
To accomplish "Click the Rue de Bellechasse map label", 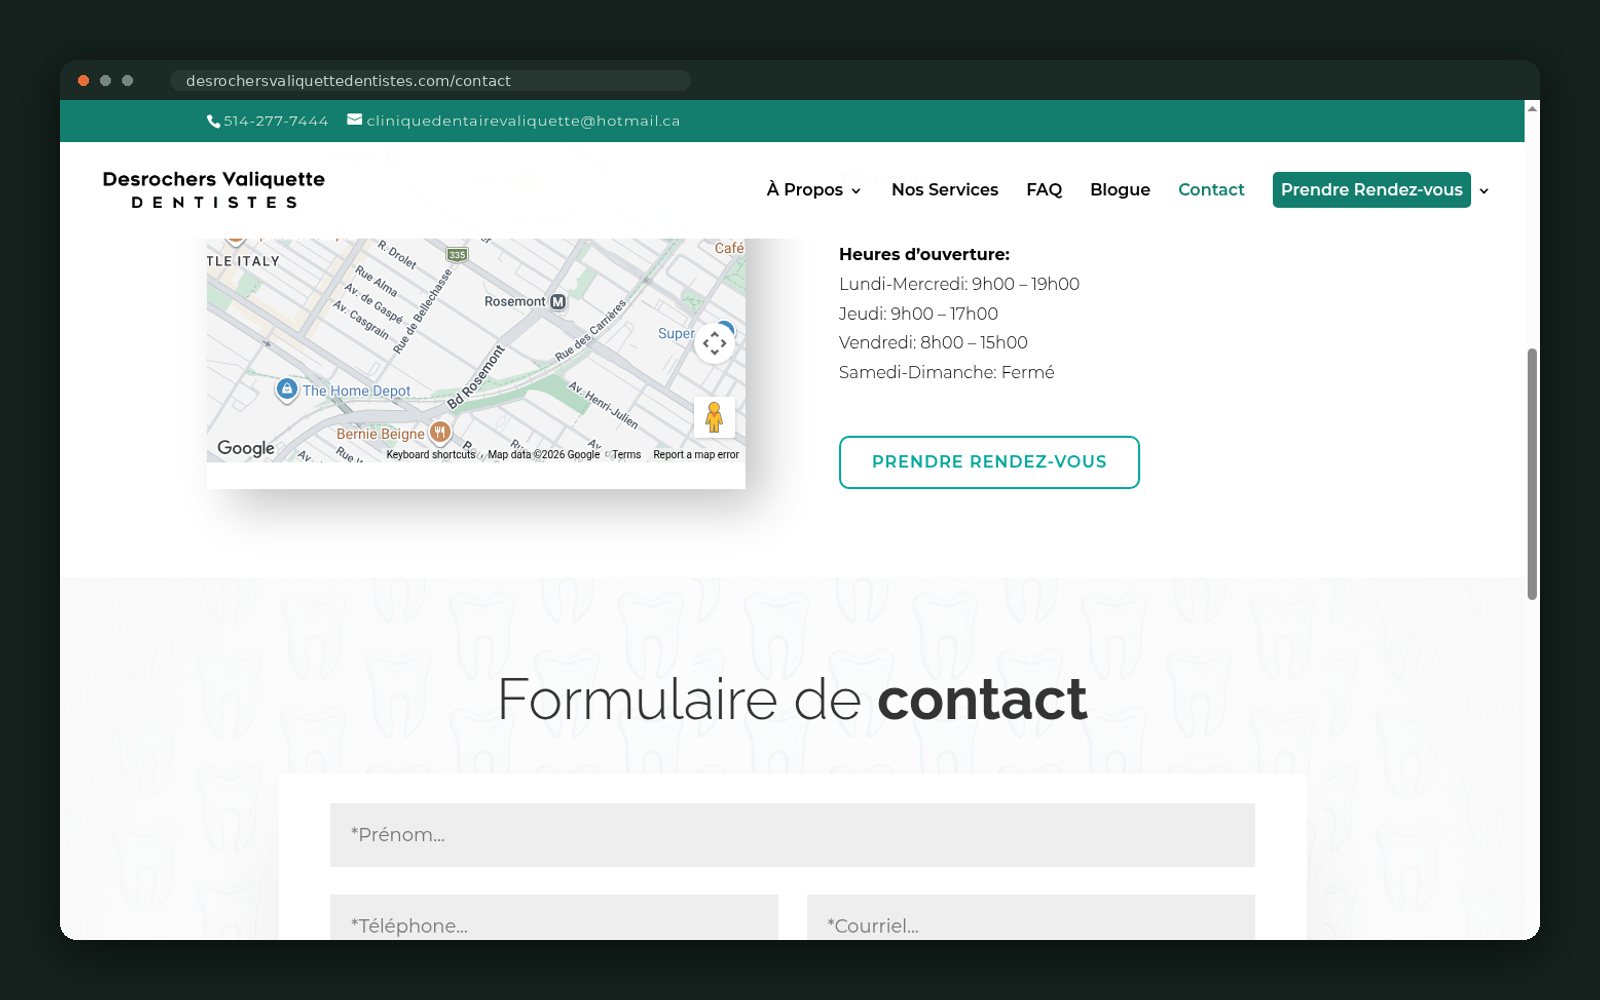I will tap(423, 311).
